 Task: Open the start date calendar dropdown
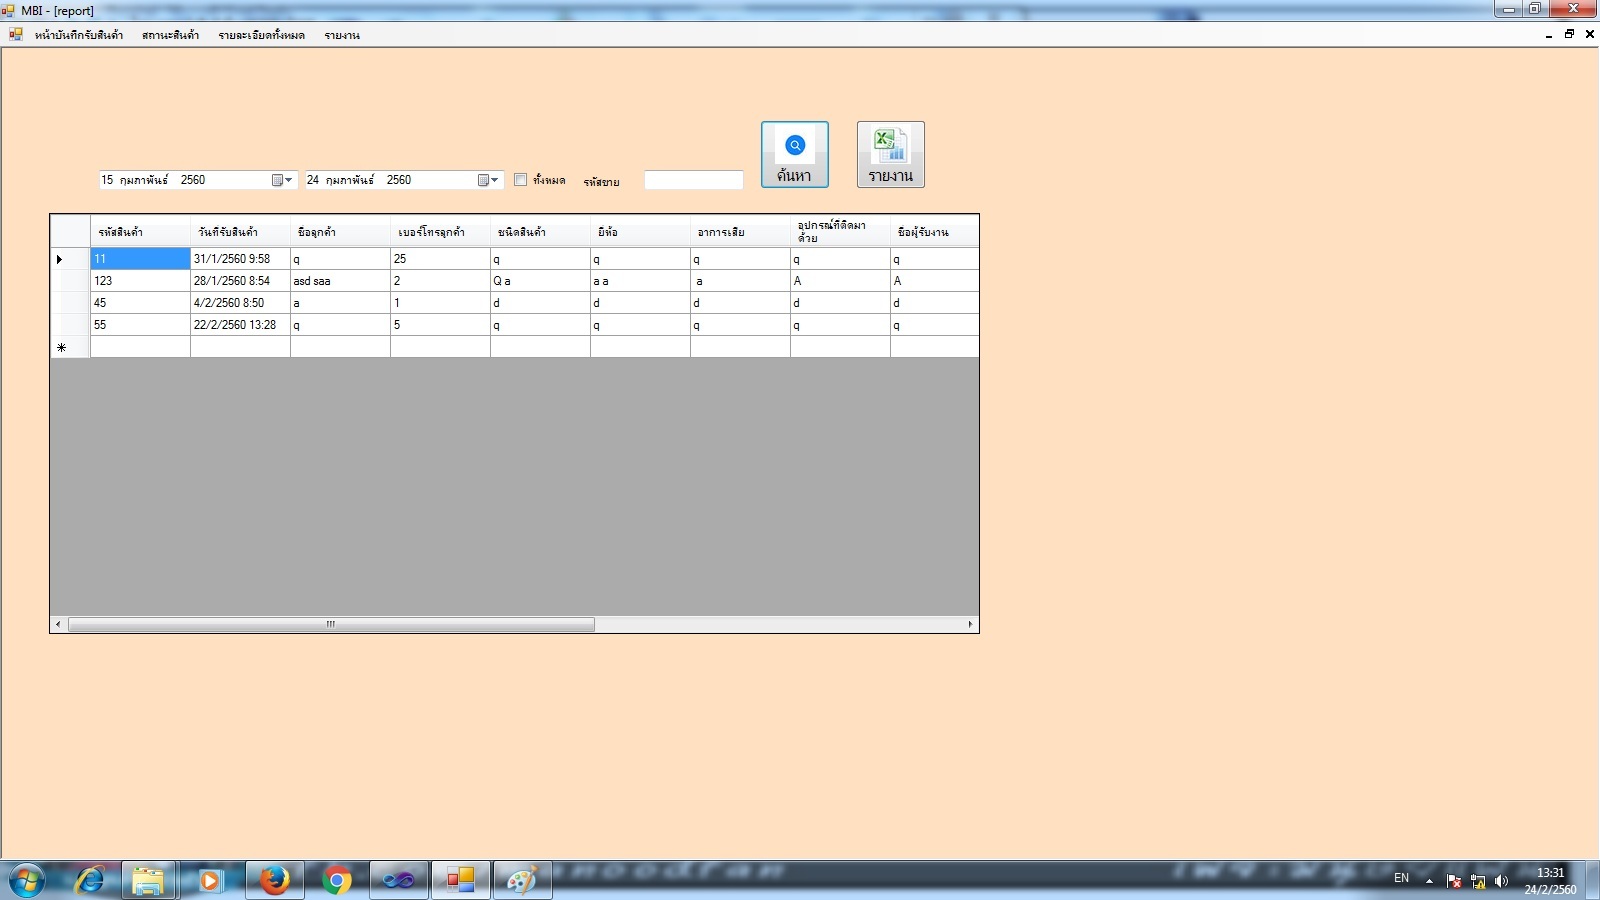282,180
